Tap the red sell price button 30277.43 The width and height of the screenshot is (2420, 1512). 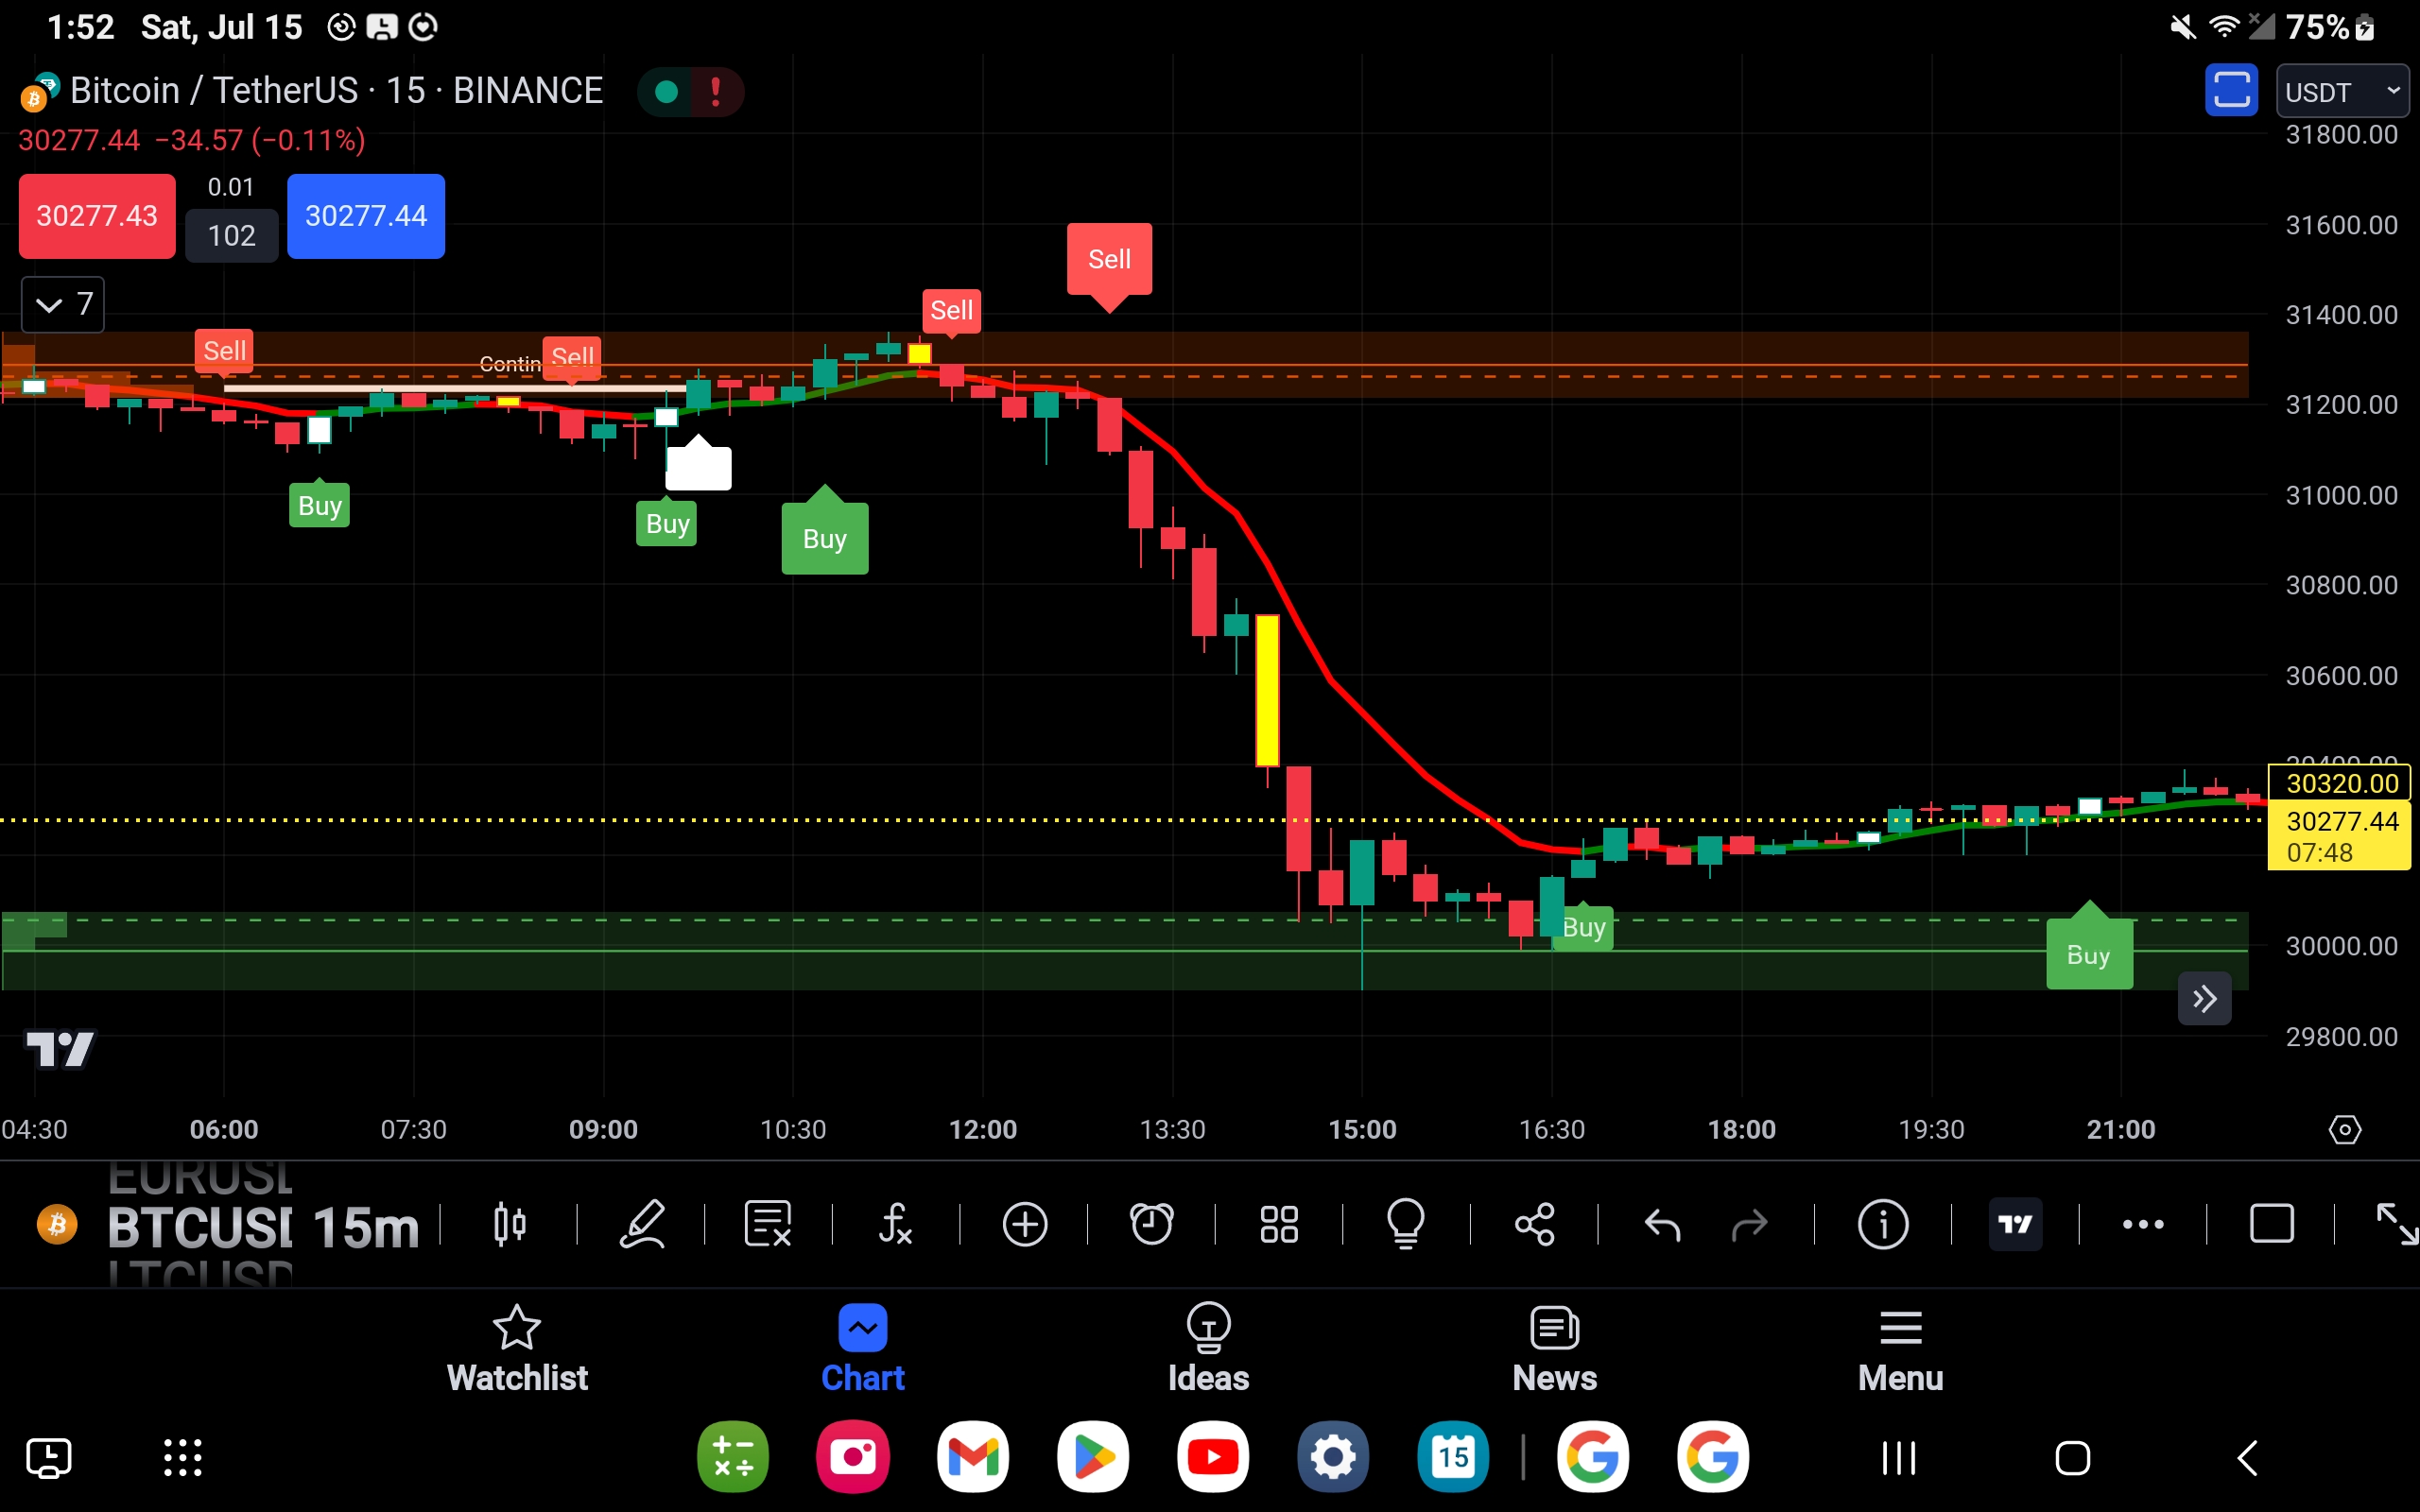tap(97, 216)
